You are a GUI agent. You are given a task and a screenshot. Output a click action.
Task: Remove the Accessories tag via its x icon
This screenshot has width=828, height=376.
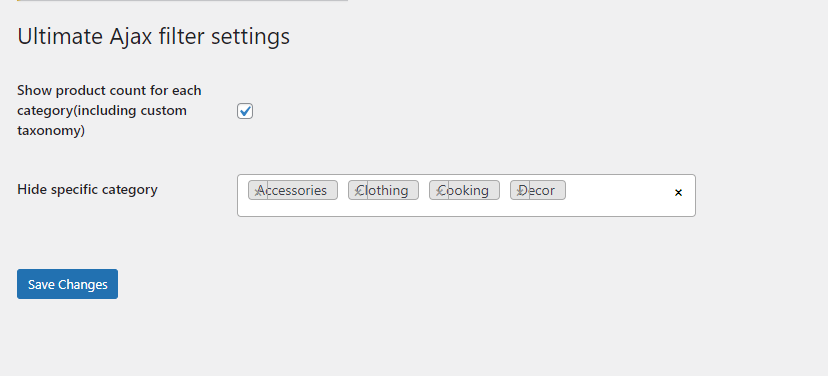pos(258,191)
